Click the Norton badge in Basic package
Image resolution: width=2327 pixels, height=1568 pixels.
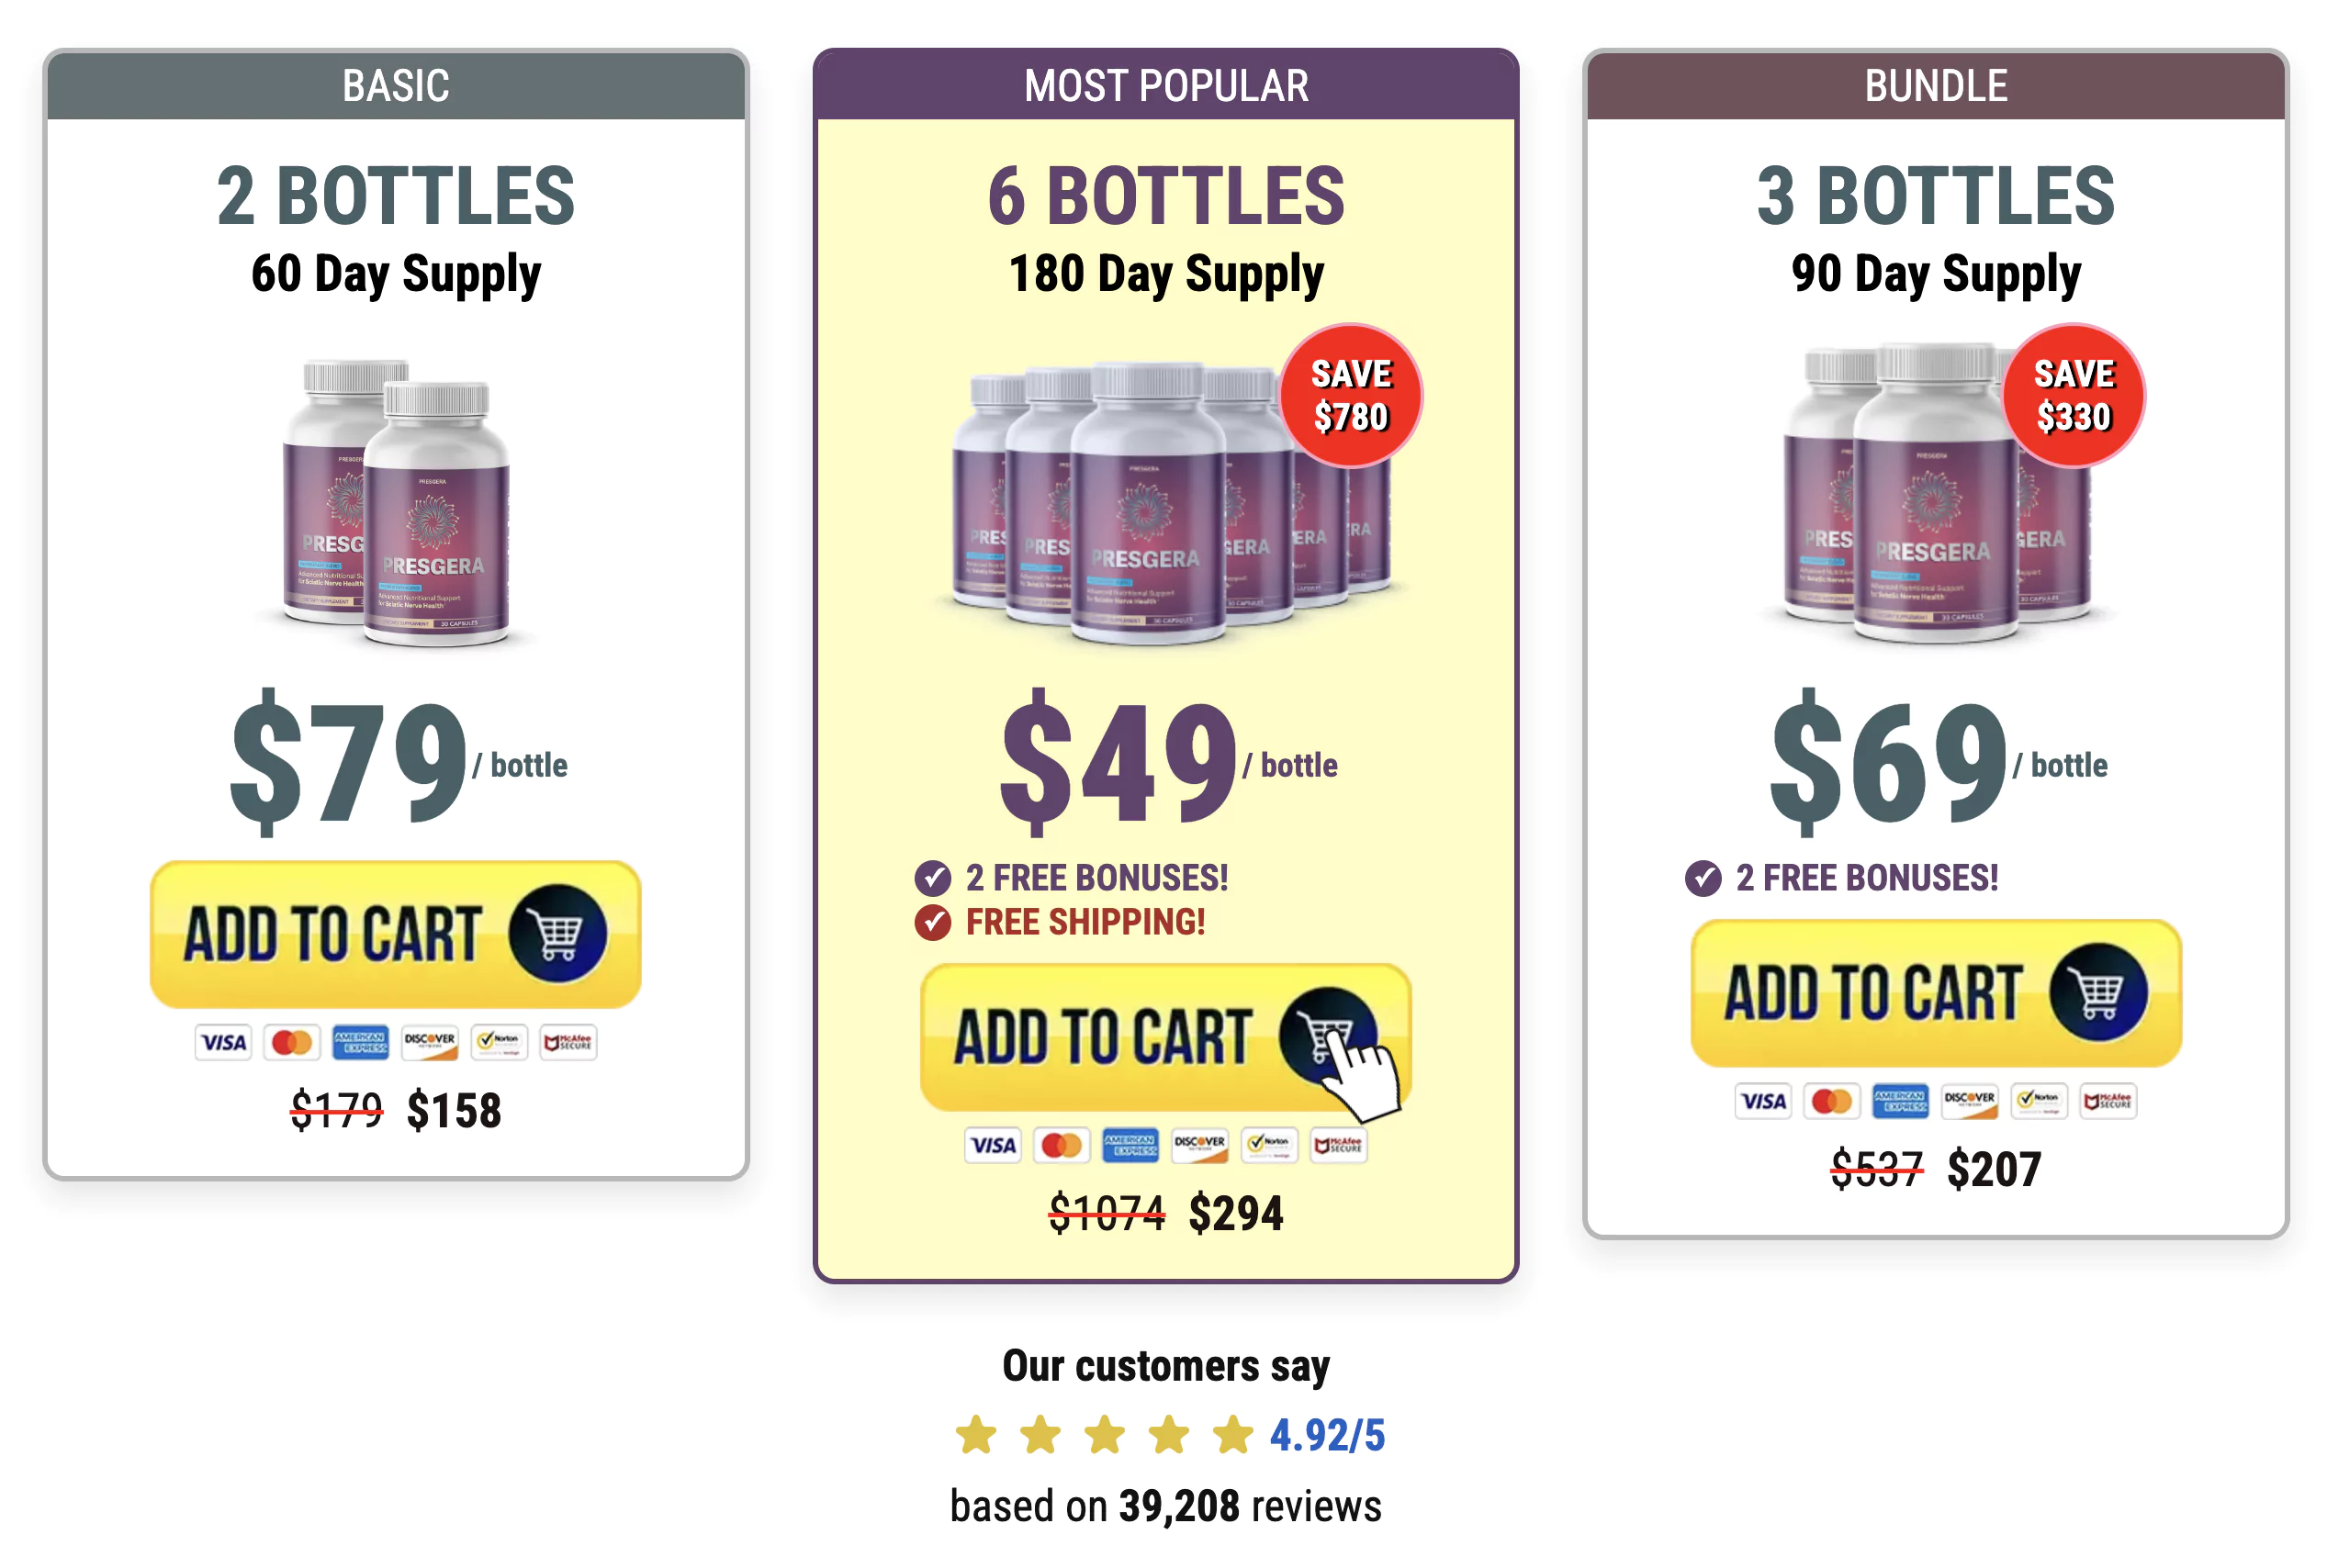(x=499, y=1043)
